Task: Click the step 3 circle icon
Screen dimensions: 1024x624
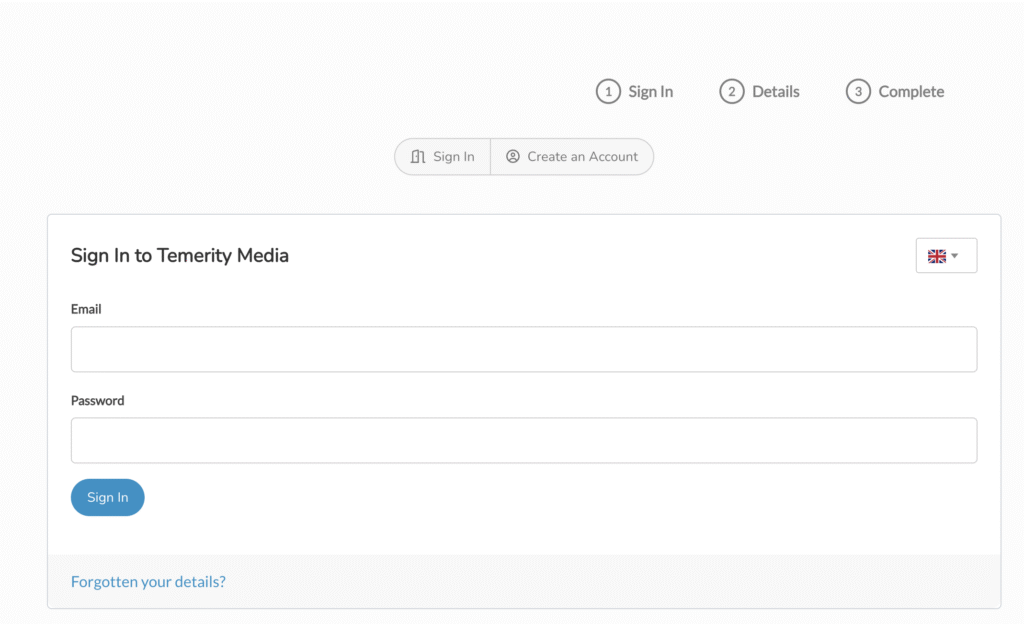Action: (858, 91)
